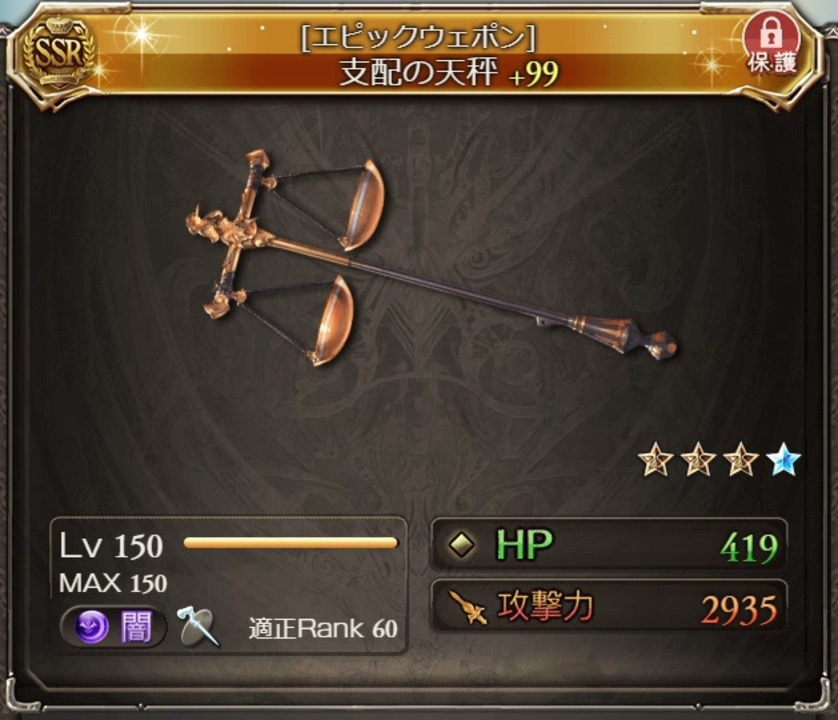Click the HP 419 stat row
The image size is (838, 720).
click(x=609, y=545)
